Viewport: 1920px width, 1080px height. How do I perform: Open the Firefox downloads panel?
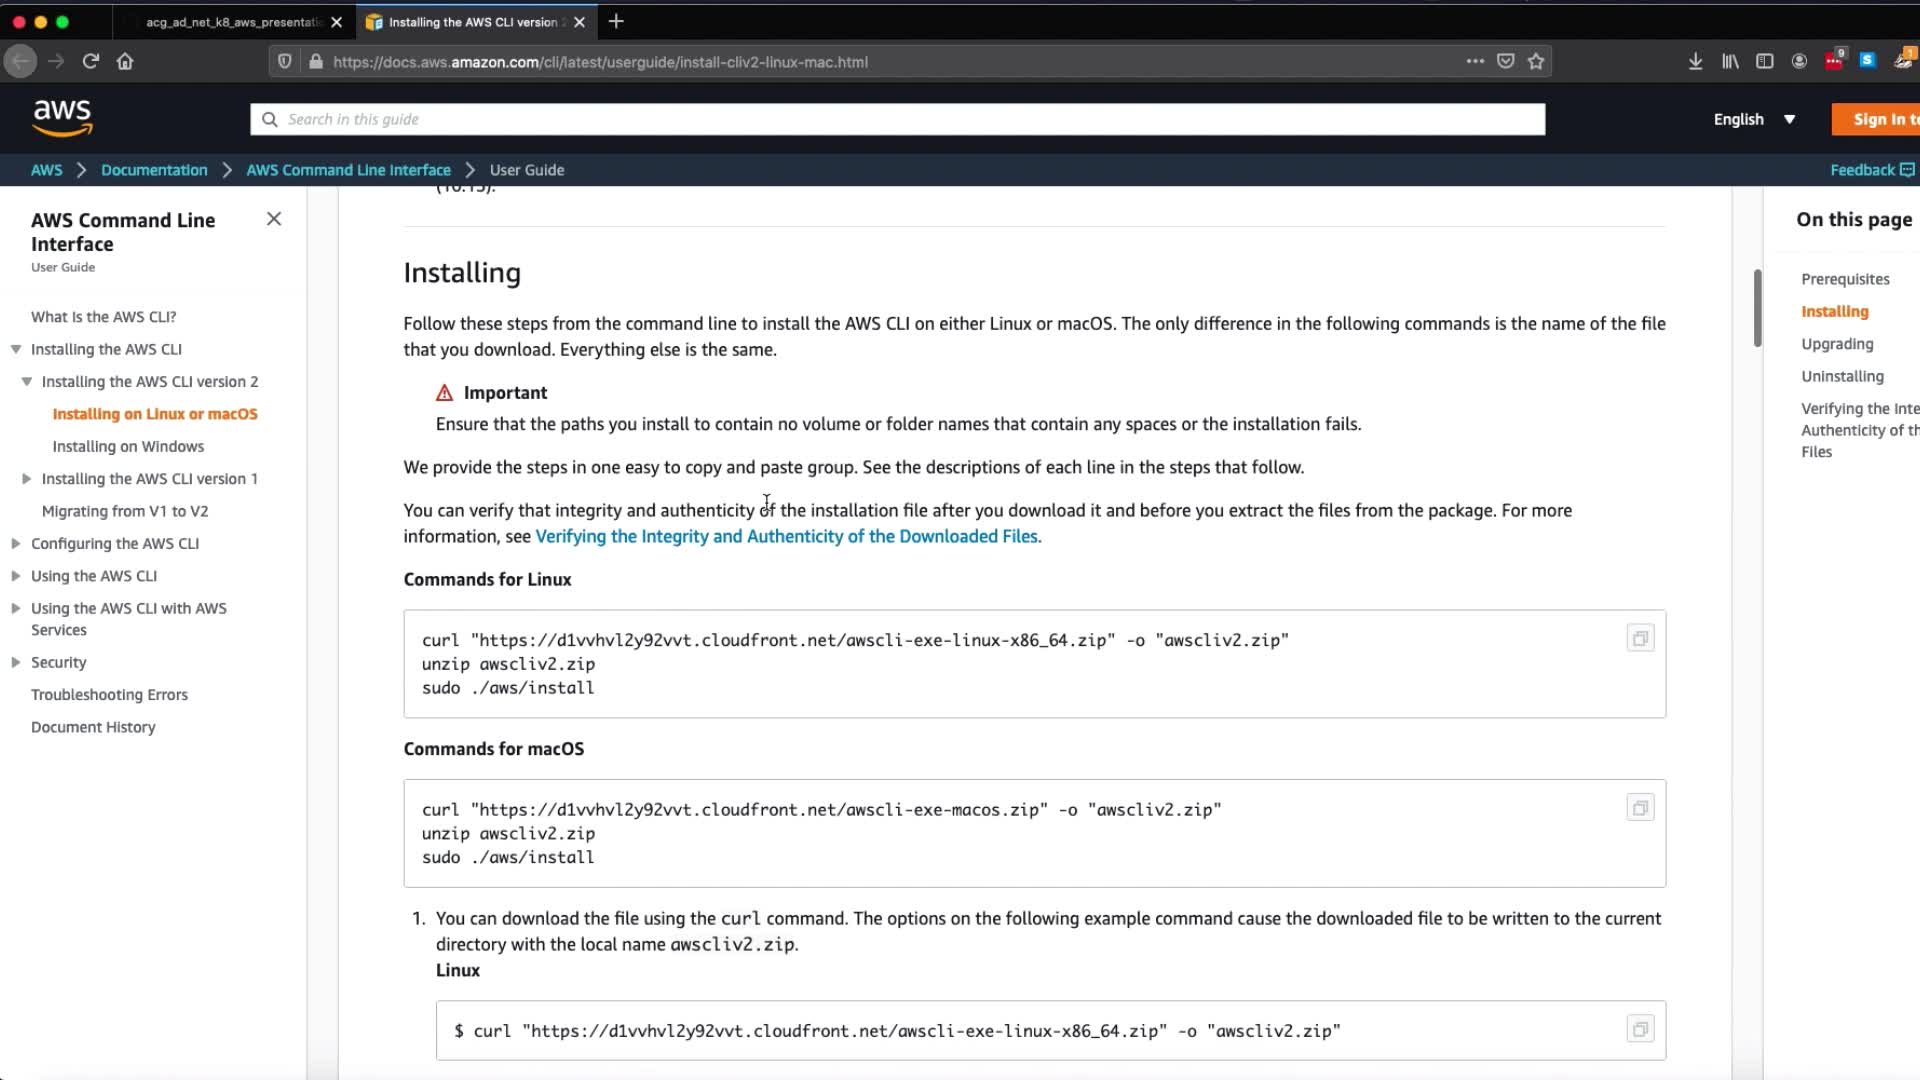(x=1695, y=61)
